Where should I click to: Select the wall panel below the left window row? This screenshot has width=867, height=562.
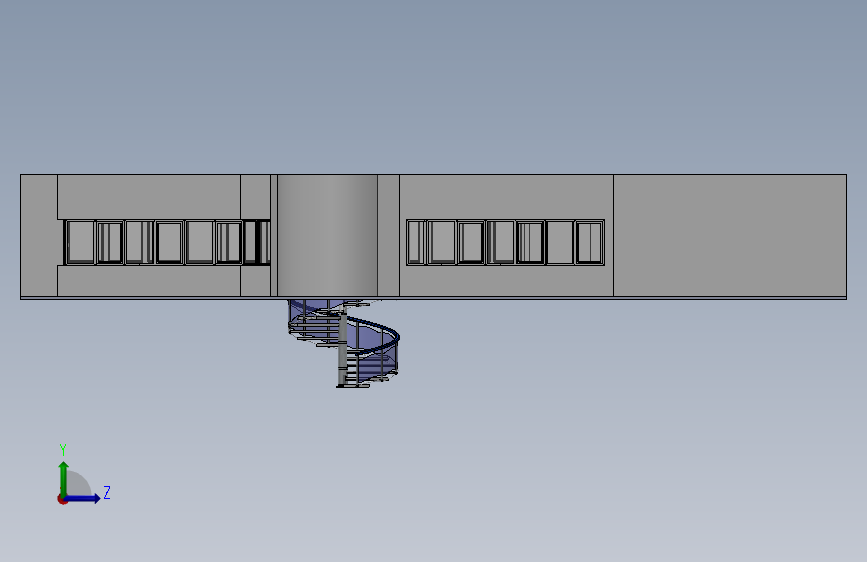click(x=149, y=281)
